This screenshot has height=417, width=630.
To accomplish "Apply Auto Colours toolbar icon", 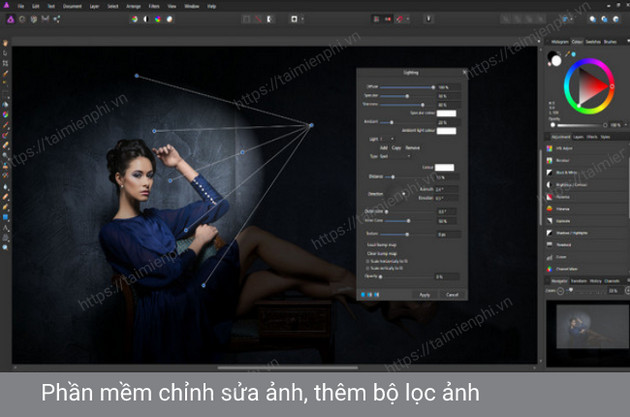I will coord(158,19).
